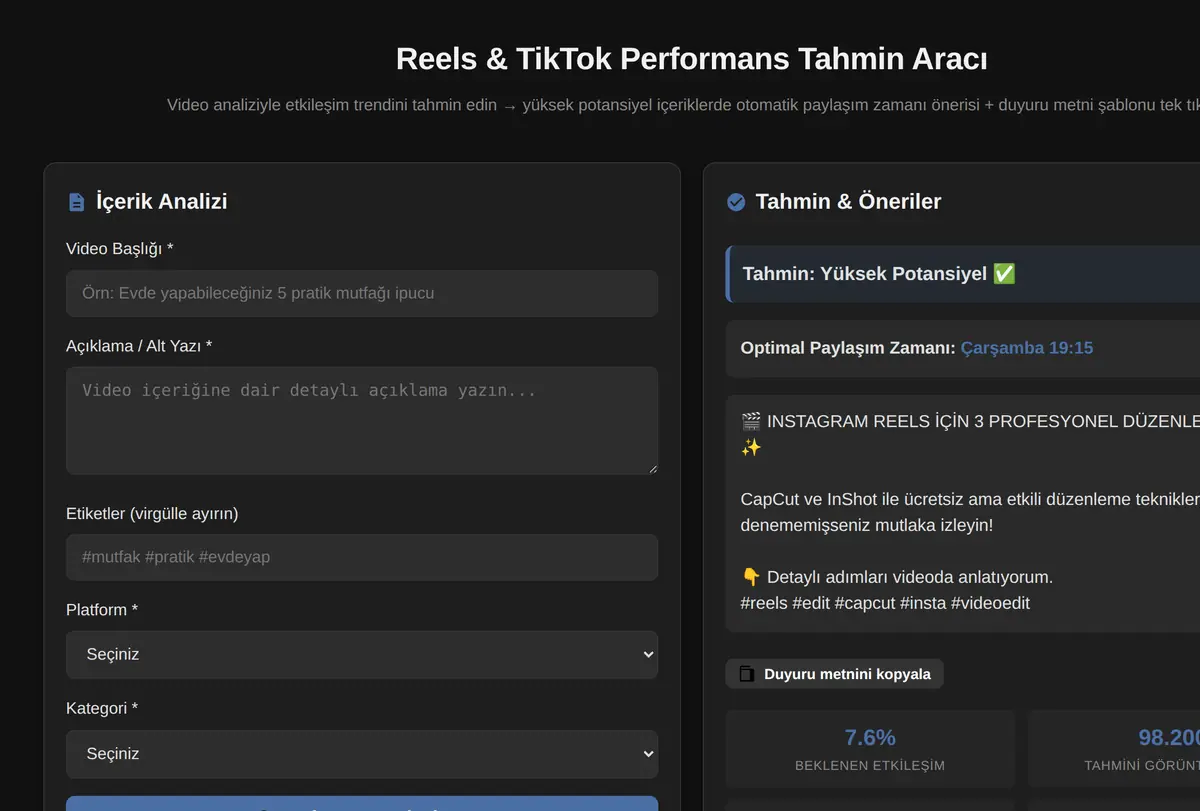This screenshot has width=1200, height=811.
Task: Click the subtitle beginning Video analiziyle etkileşim
Action: [x=683, y=105]
